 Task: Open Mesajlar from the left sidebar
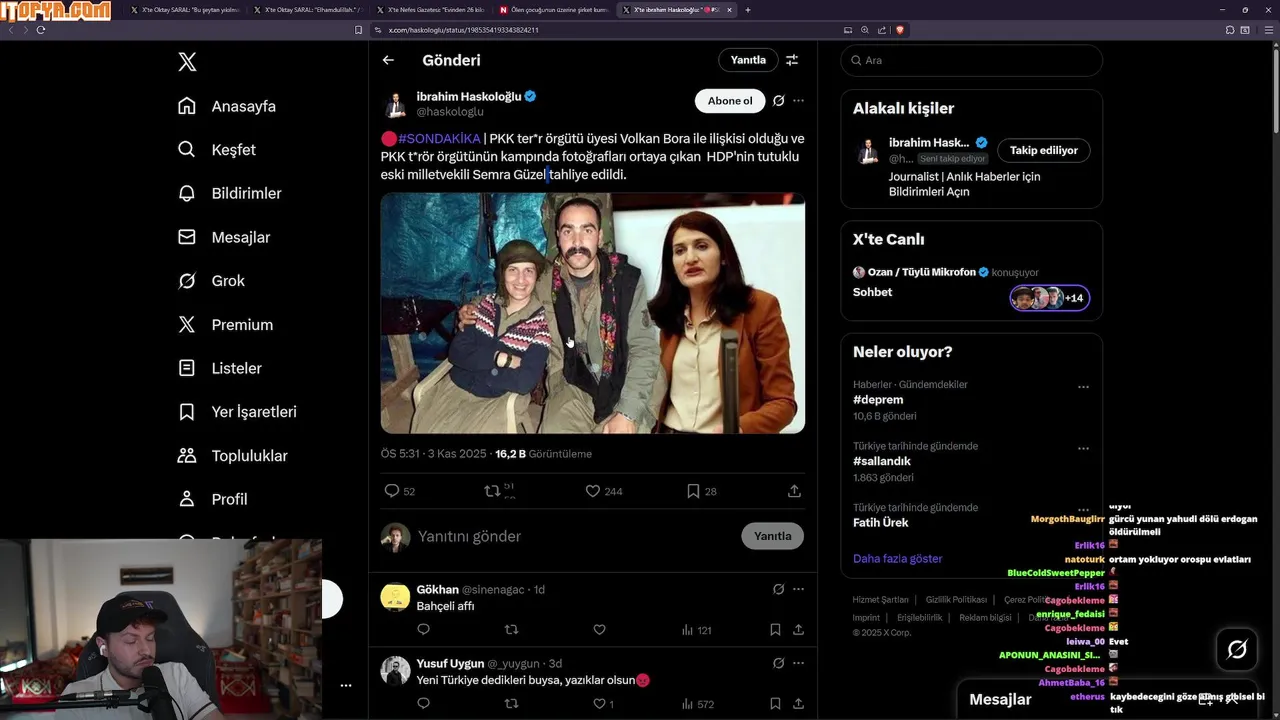pyautogui.click(x=224, y=237)
